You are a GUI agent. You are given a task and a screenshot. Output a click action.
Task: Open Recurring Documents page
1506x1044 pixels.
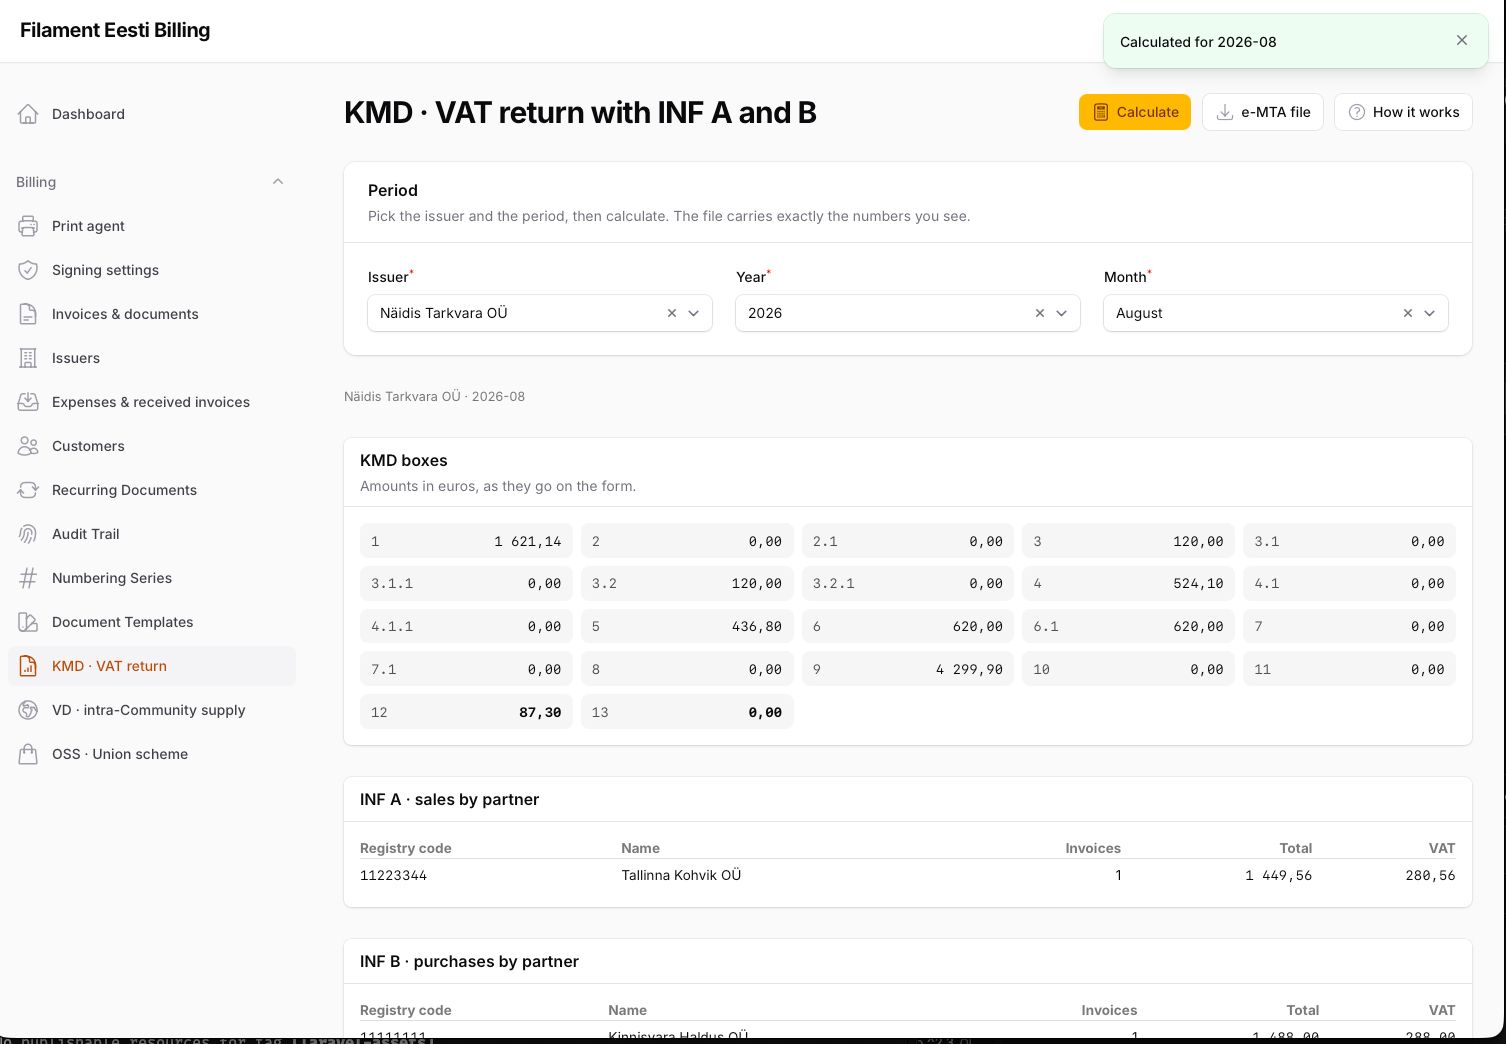click(x=152, y=490)
